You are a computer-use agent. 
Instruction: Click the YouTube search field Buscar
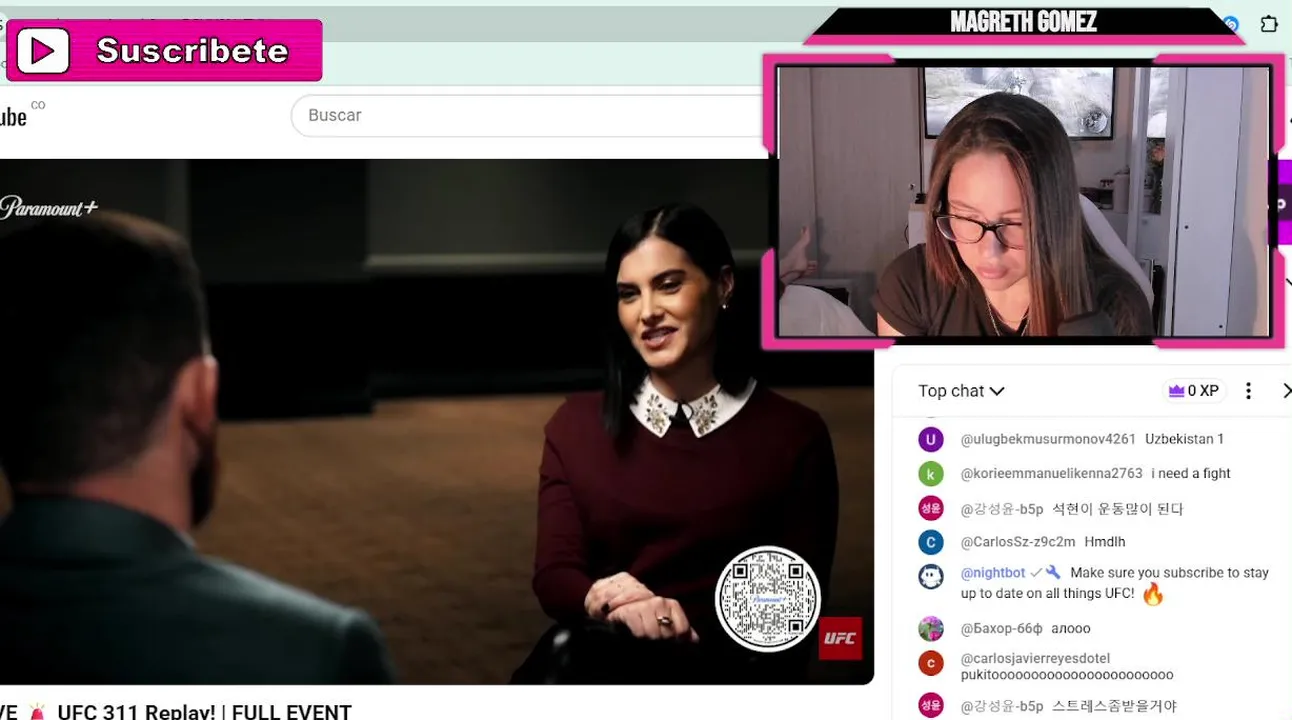point(530,115)
